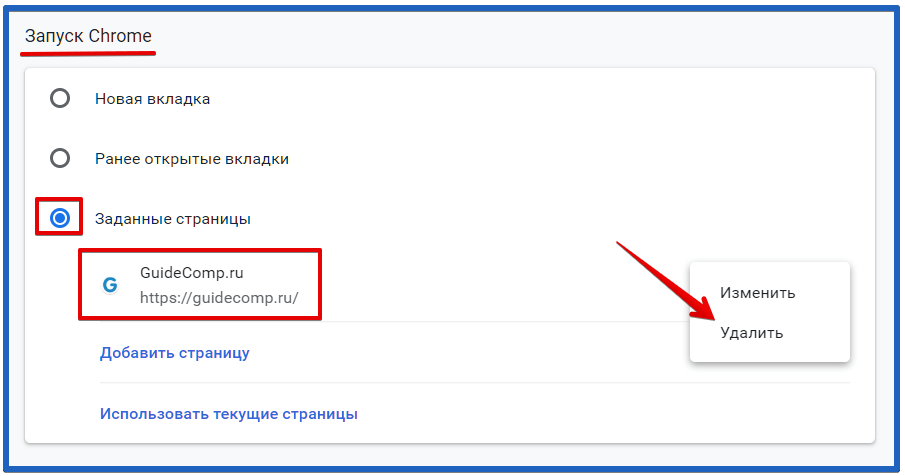The width and height of the screenshot is (905, 476).
Task: Click the "Заданные страницы" label
Action: pyautogui.click(x=173, y=219)
